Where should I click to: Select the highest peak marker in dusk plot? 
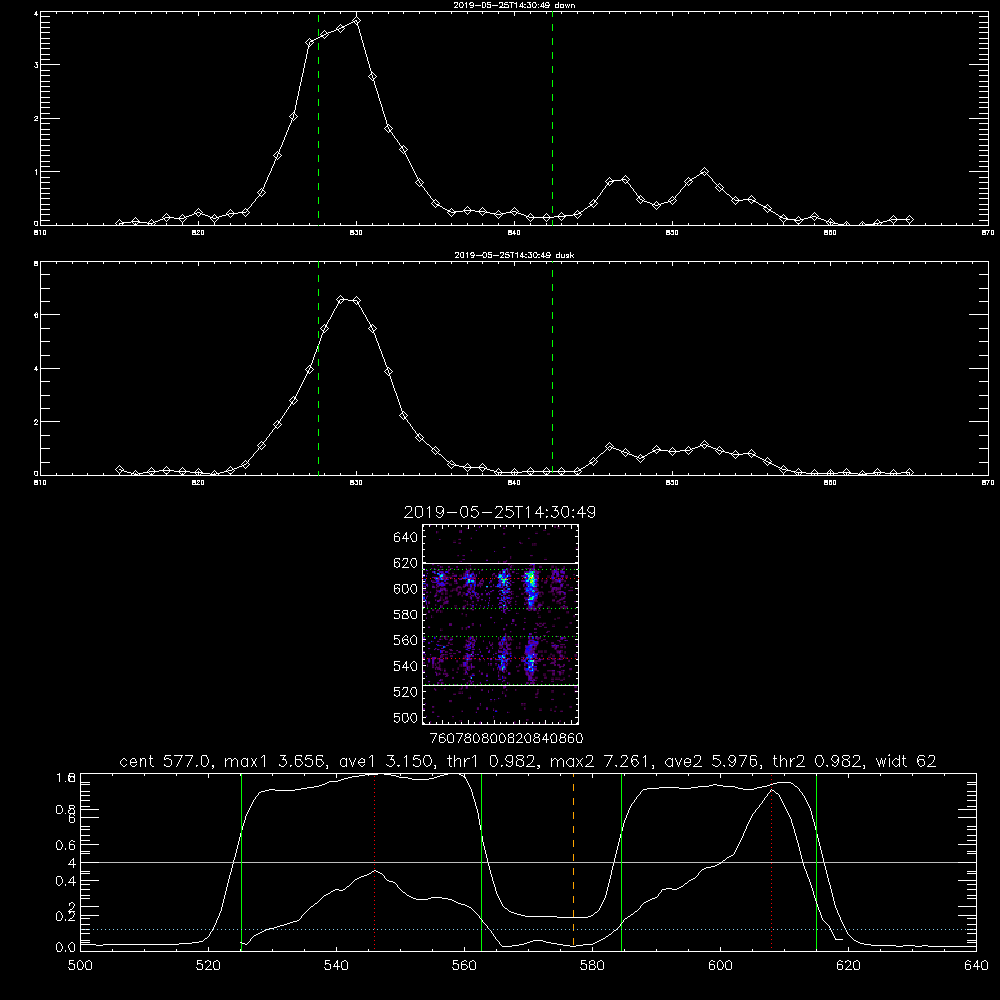pos(341,299)
